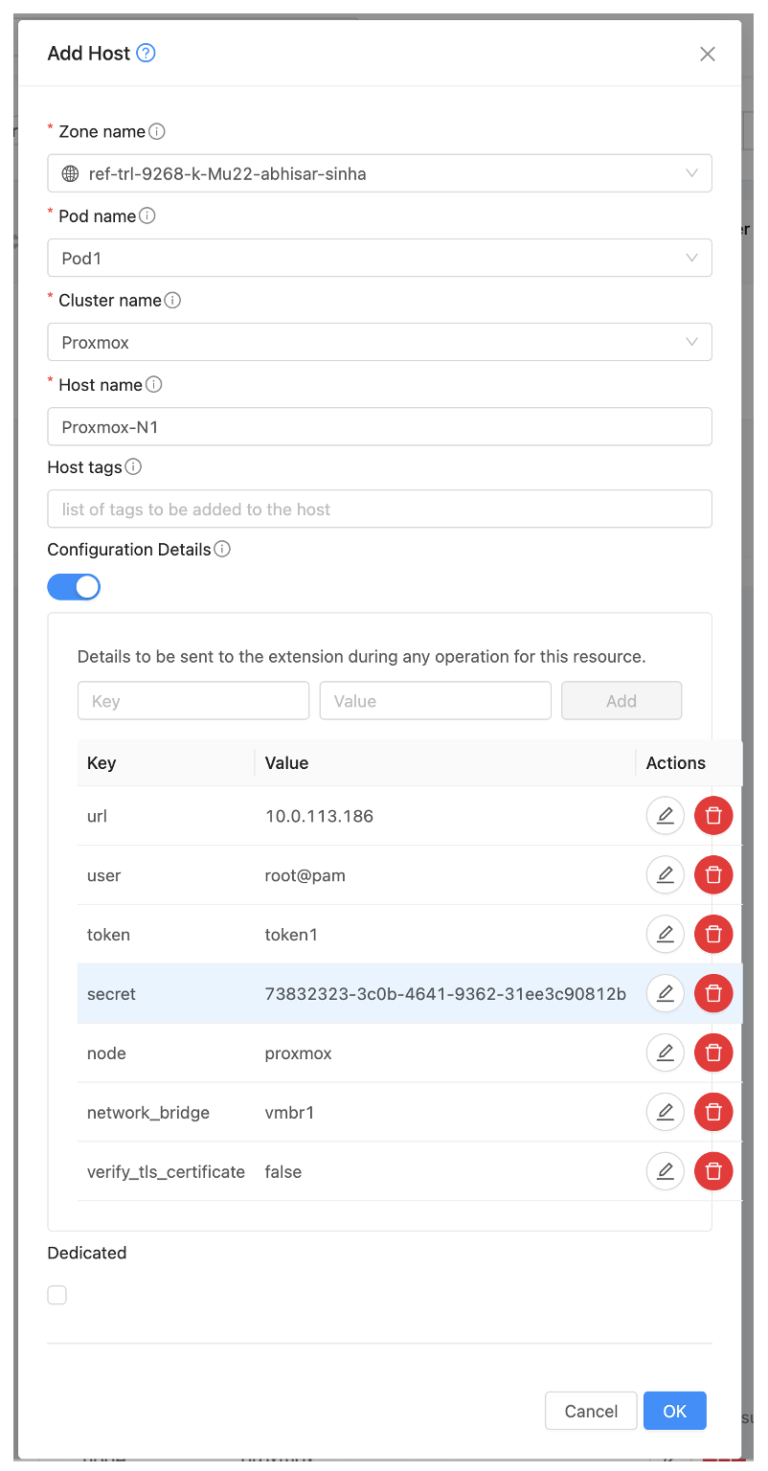768x1471 pixels.
Task: Select the value vmbr1
Action: [290, 1111]
